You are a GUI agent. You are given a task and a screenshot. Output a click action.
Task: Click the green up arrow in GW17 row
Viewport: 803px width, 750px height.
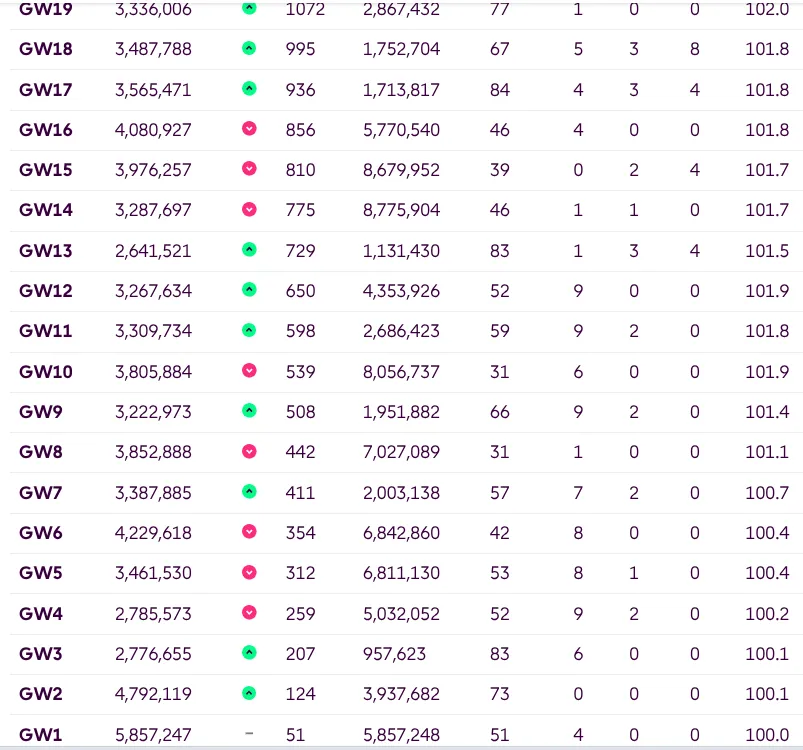pyautogui.click(x=249, y=89)
